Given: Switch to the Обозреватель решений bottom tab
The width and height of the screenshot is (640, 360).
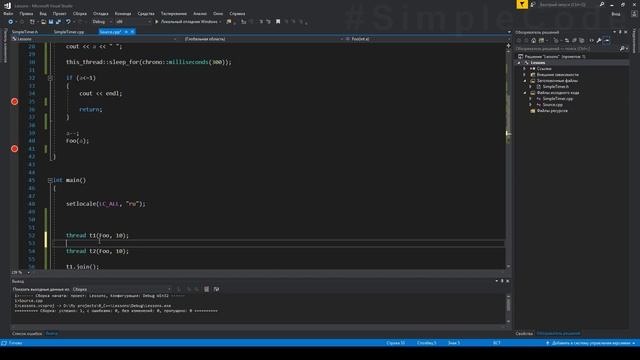Looking at the screenshot, I should click(558, 333).
